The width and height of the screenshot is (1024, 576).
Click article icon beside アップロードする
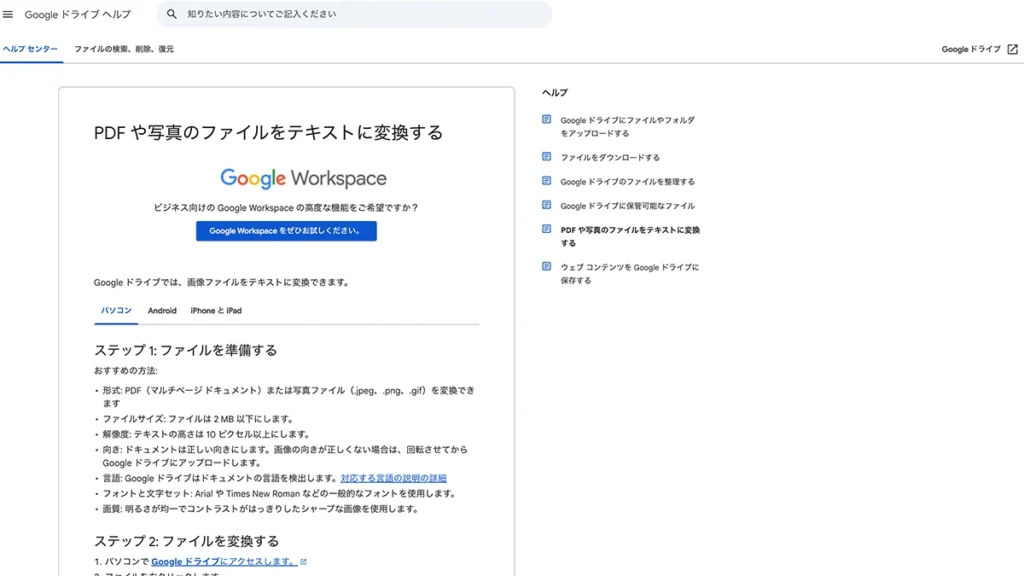point(547,120)
